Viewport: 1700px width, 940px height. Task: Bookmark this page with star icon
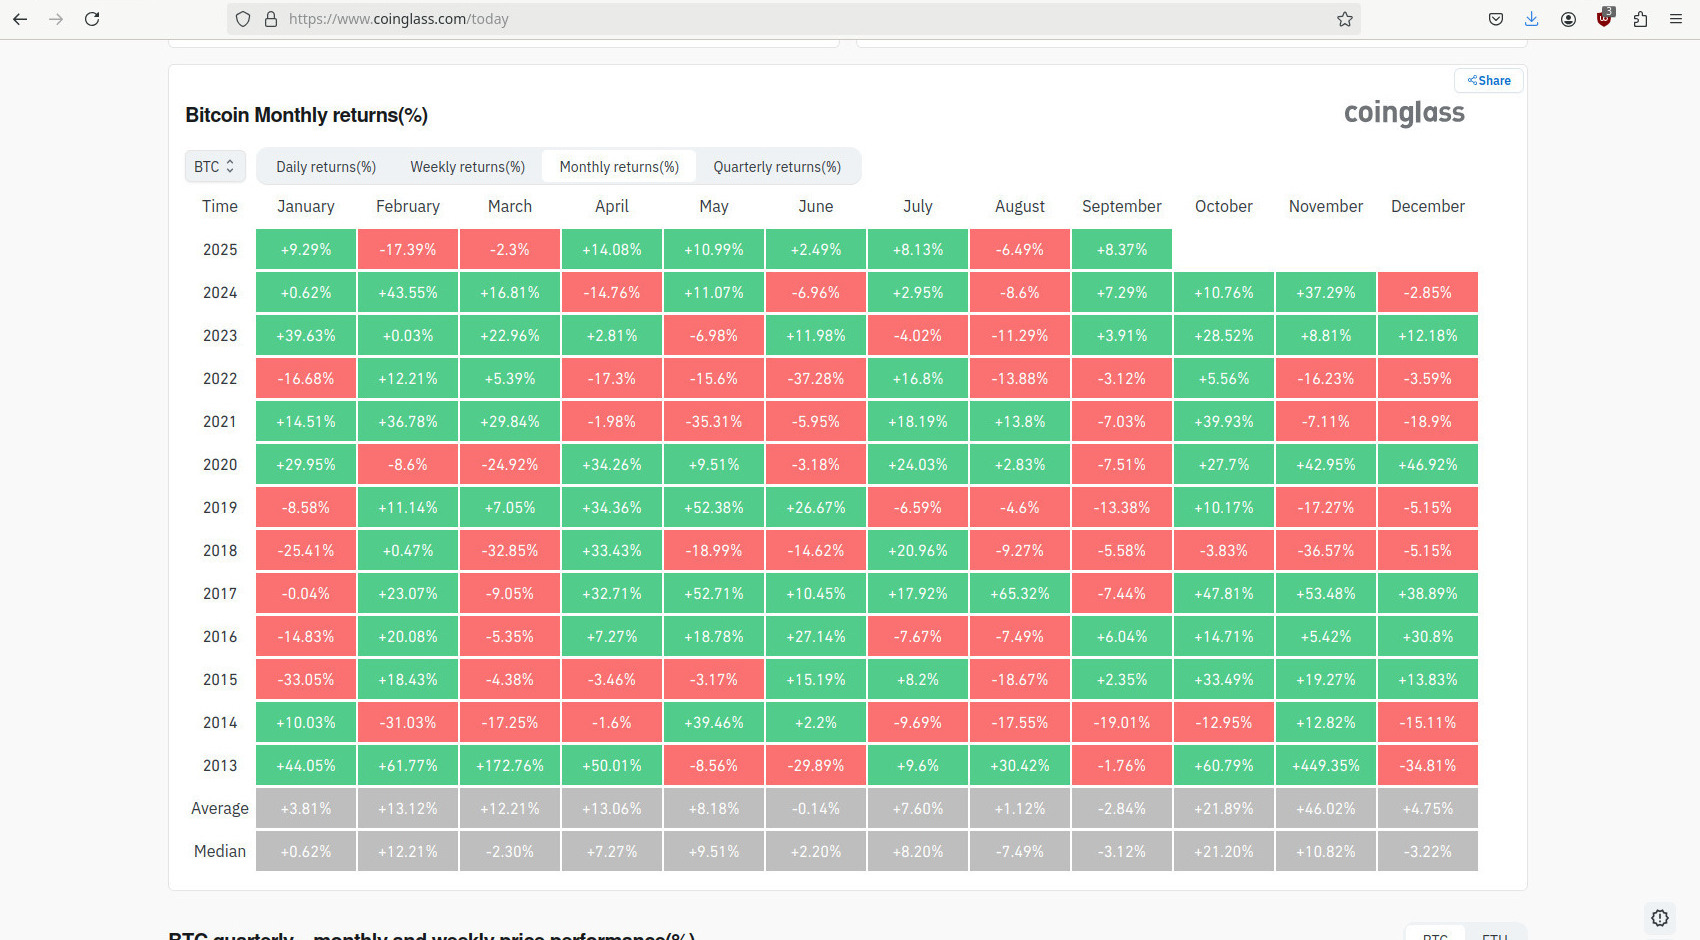[x=1345, y=19]
